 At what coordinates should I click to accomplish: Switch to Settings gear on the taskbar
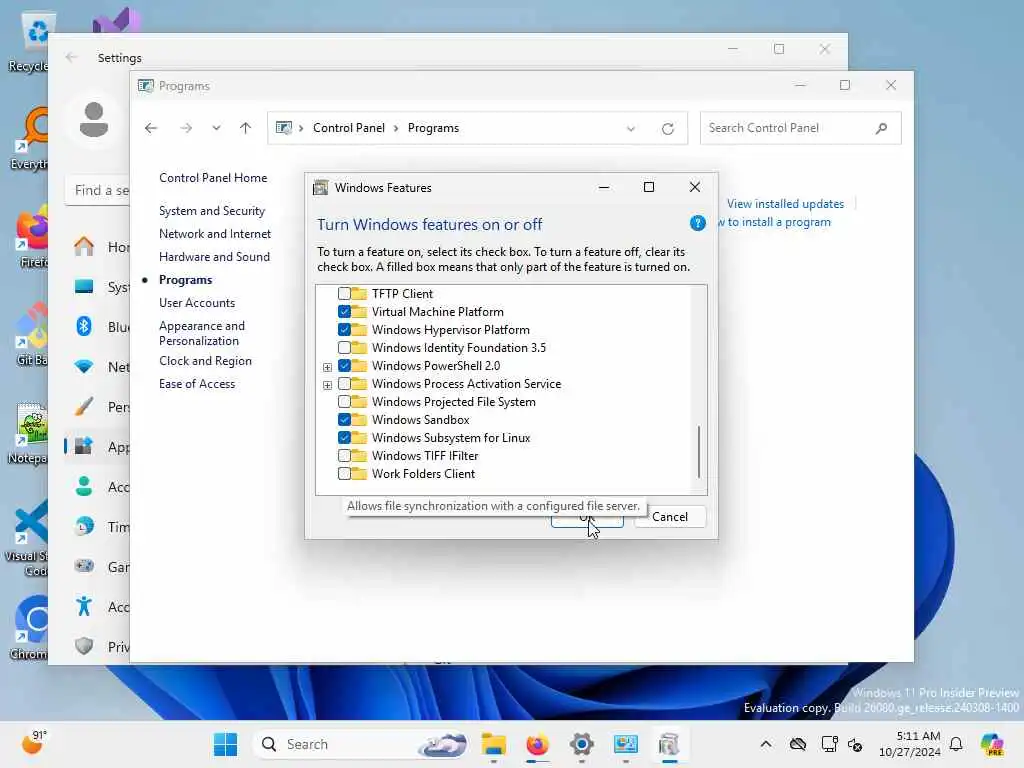[581, 744]
